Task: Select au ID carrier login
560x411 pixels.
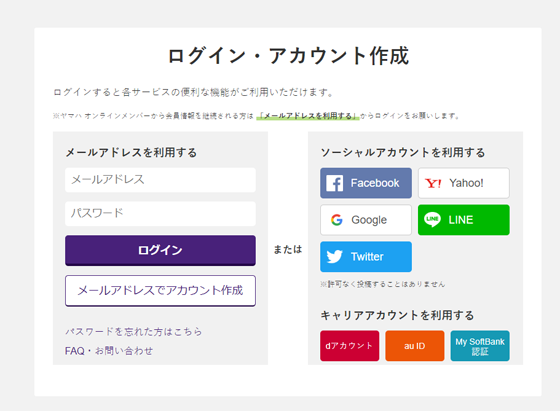Action: click(x=415, y=346)
